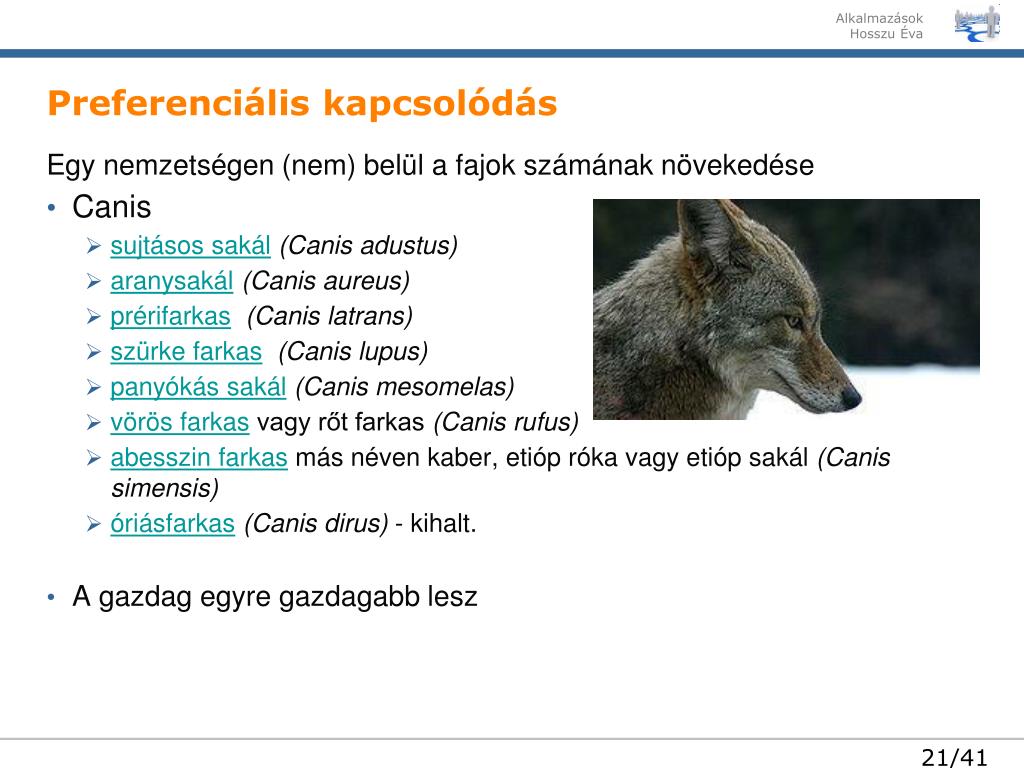Click the óriásfarkas link
The width and height of the screenshot is (1024, 768).
(172, 524)
